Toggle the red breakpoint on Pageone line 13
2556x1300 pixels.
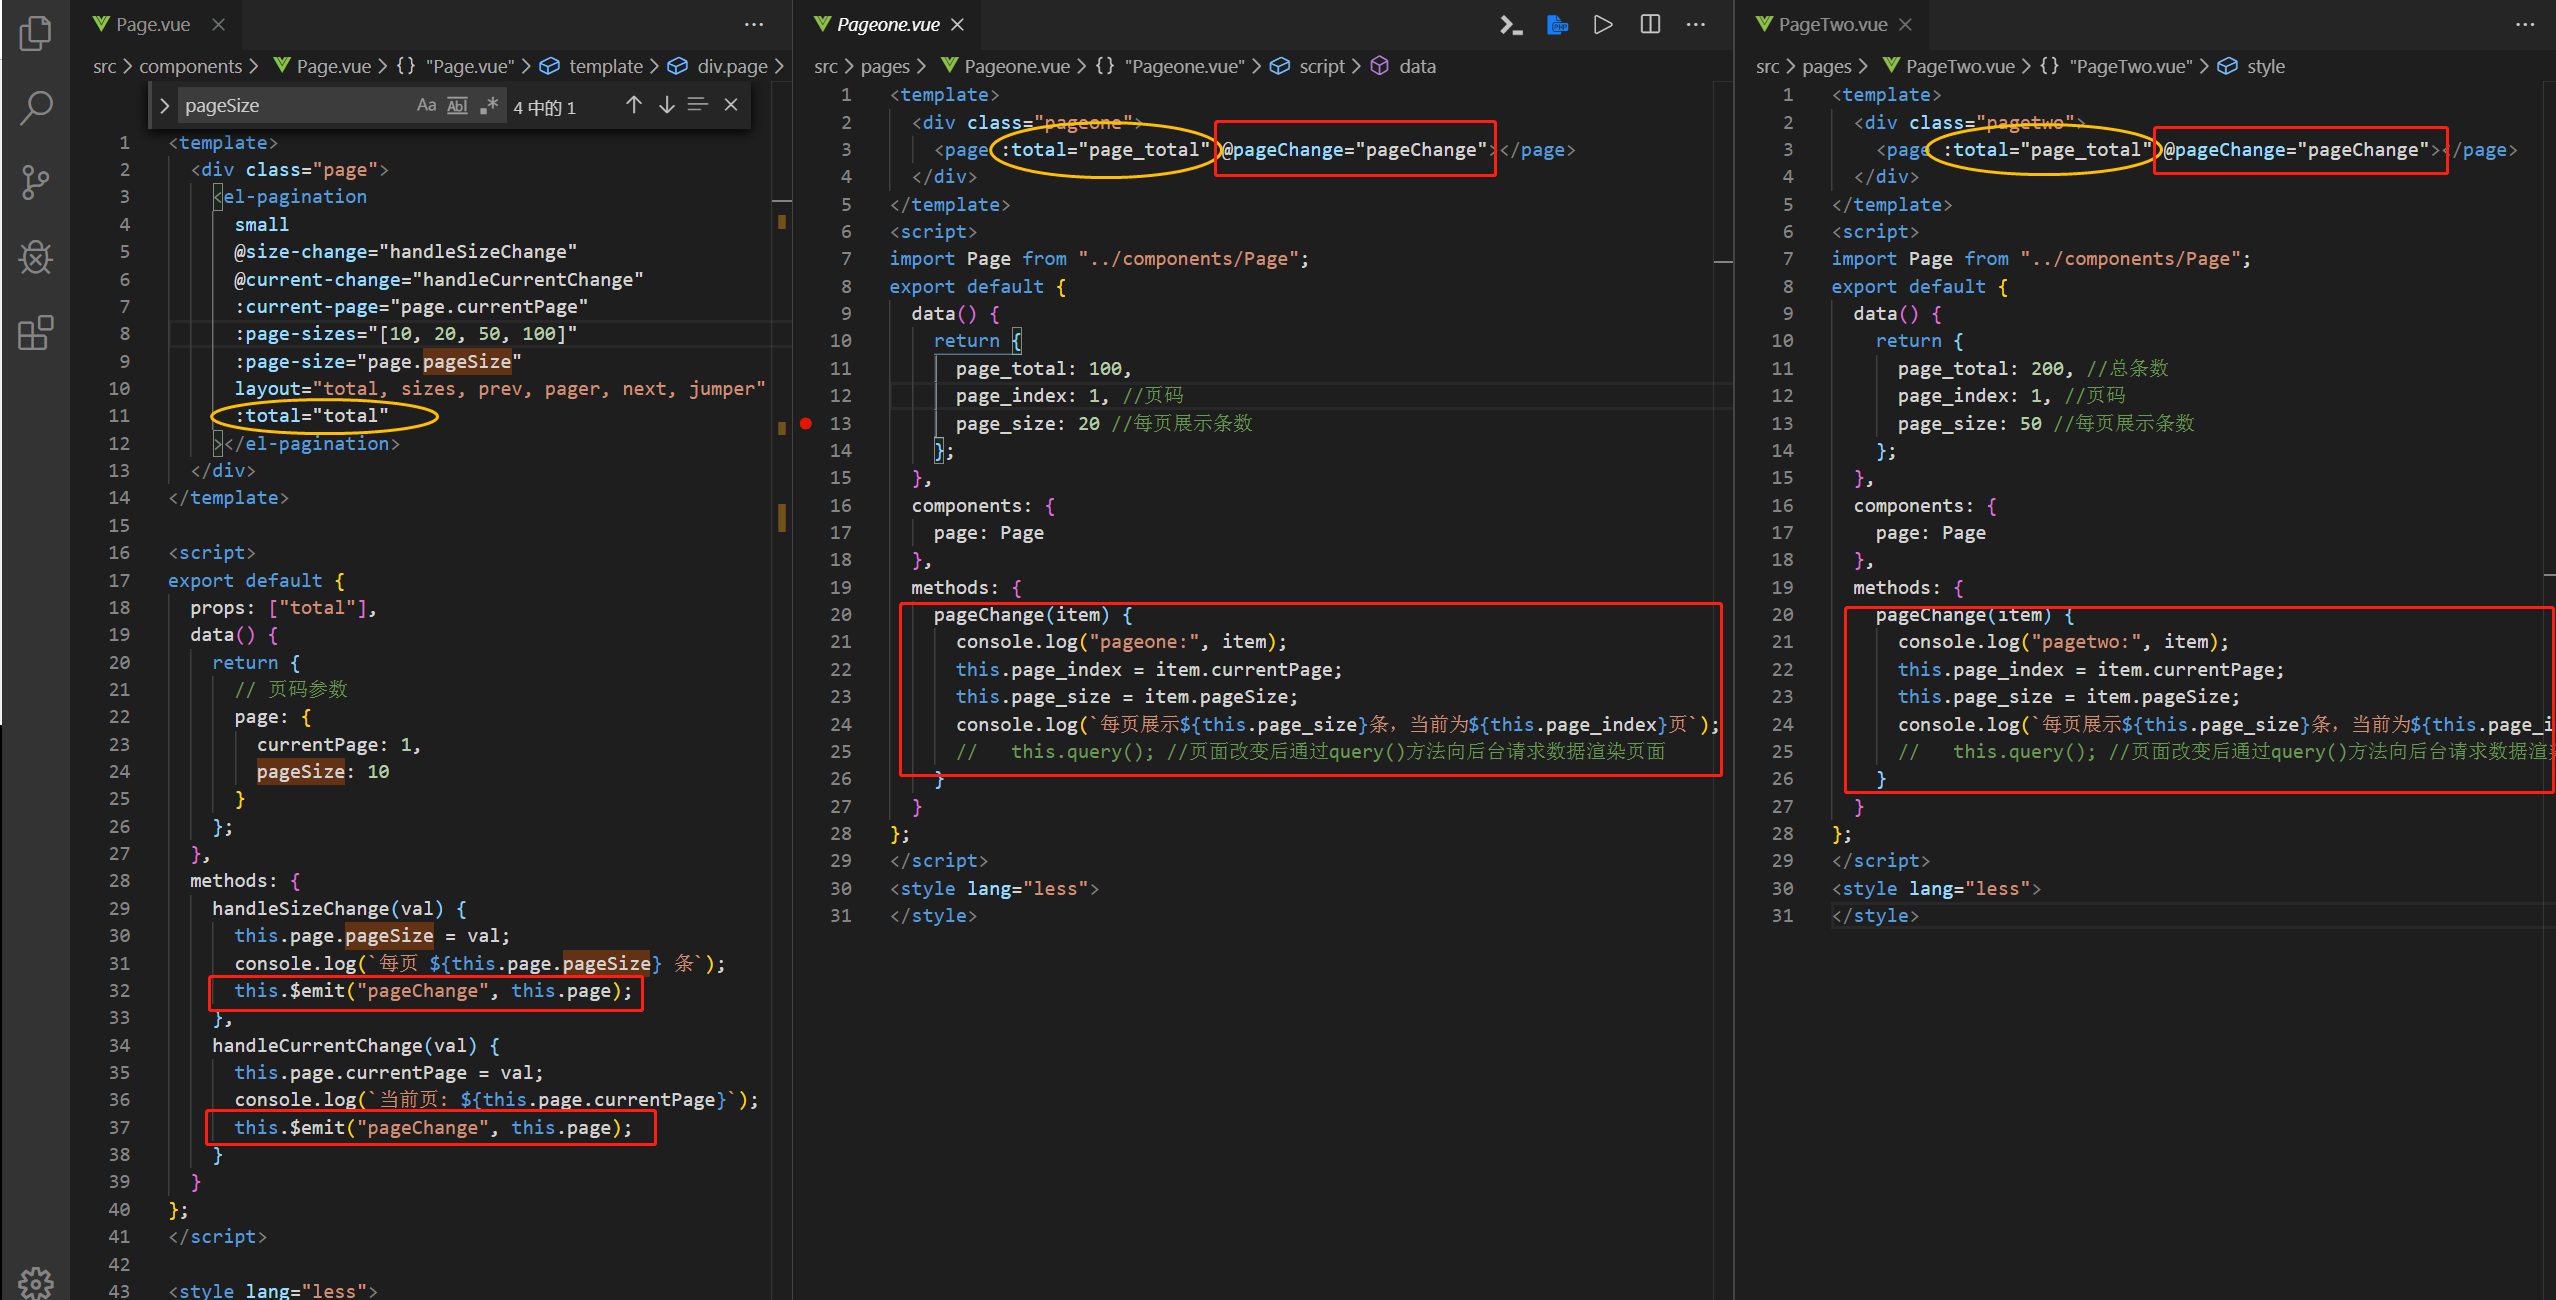pos(806,424)
